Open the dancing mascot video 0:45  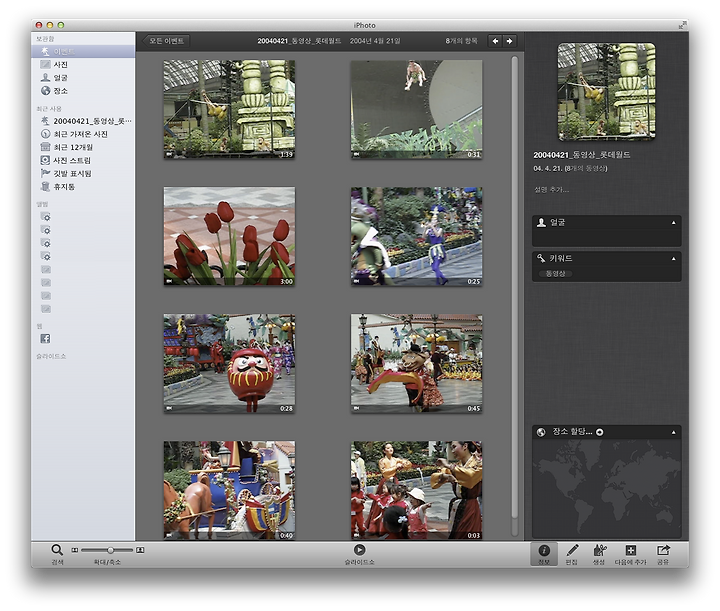coord(416,364)
